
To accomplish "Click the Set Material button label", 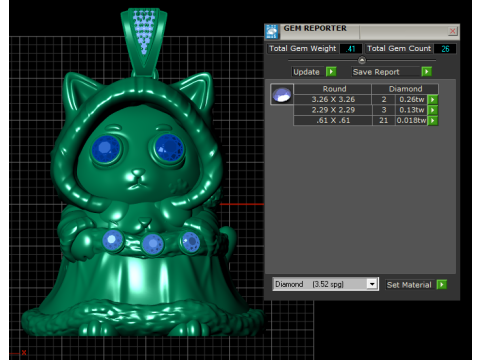I will [x=409, y=285].
